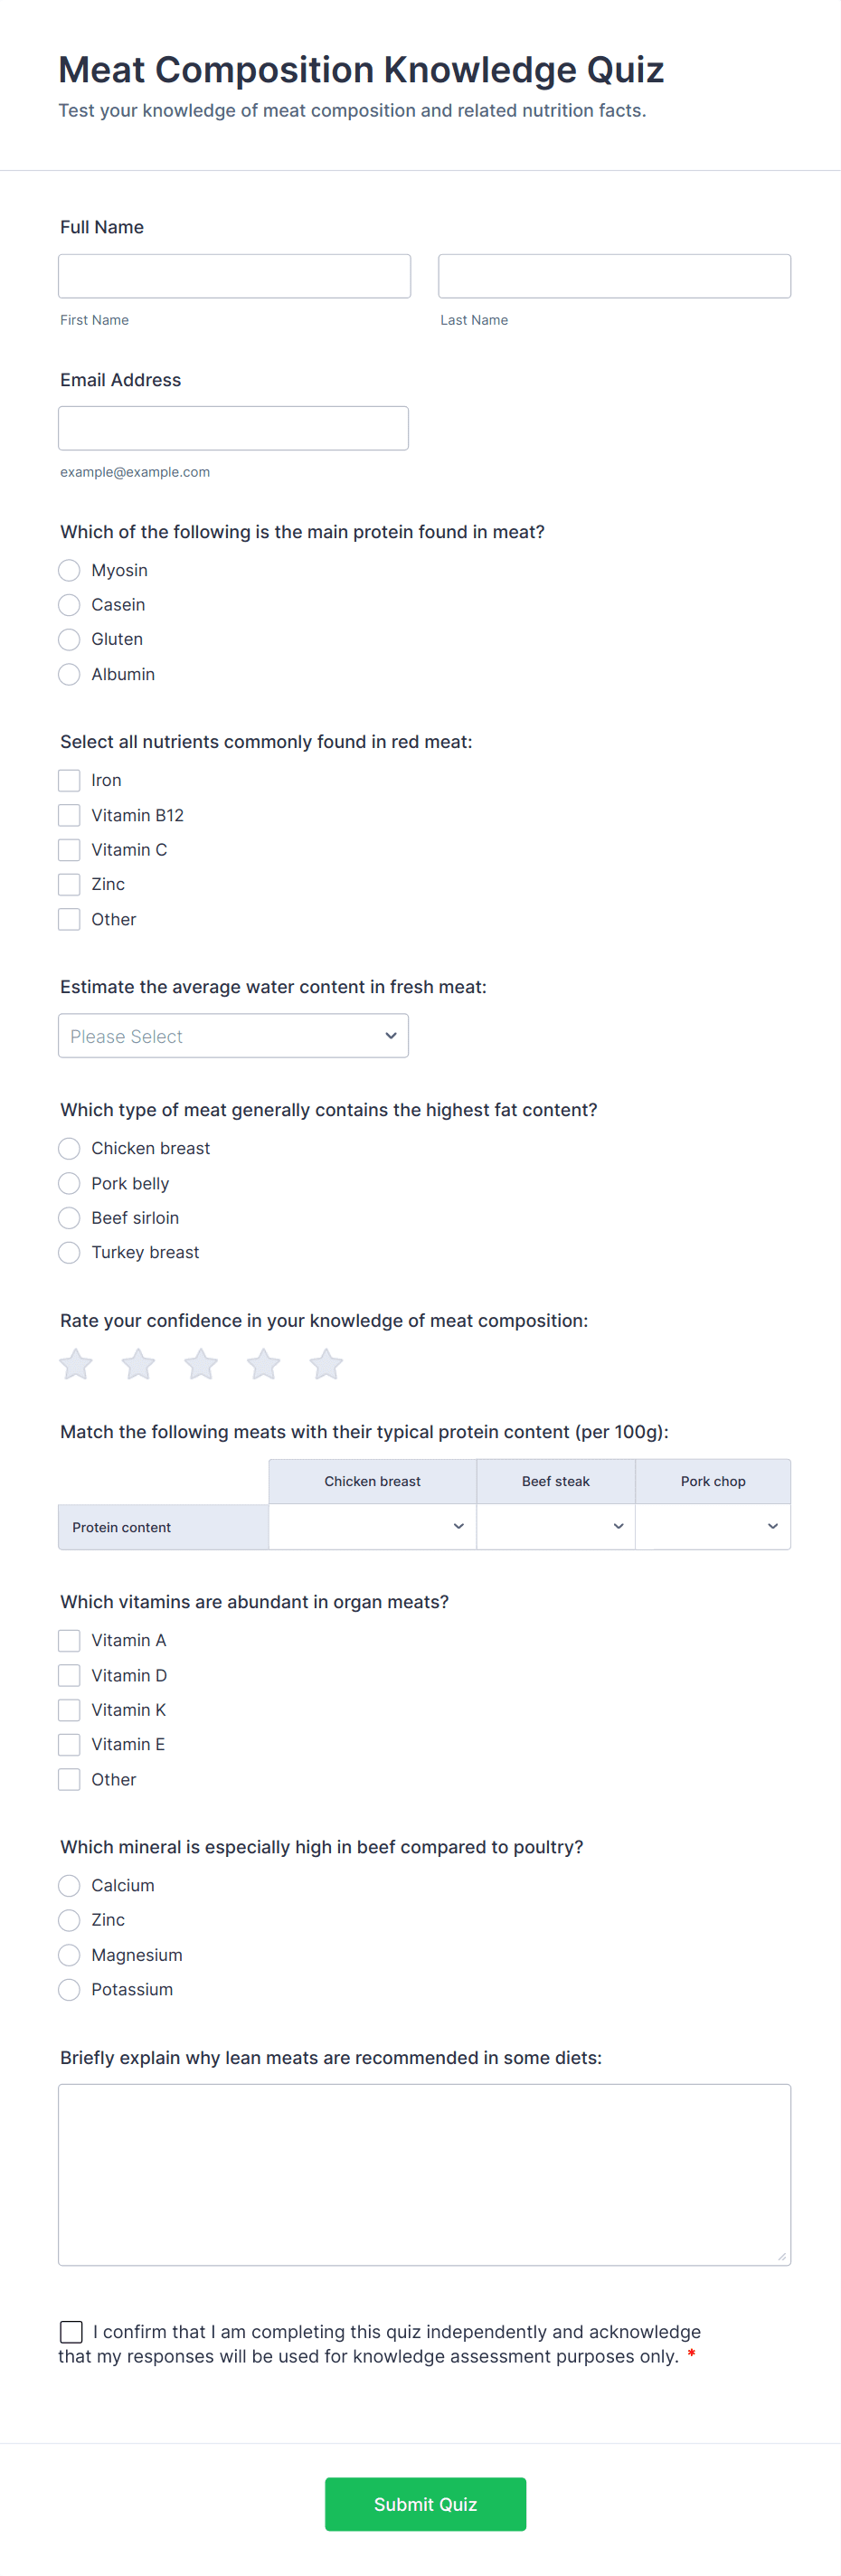
Task: Click the first confidence rating star
Action: pos(76,1364)
